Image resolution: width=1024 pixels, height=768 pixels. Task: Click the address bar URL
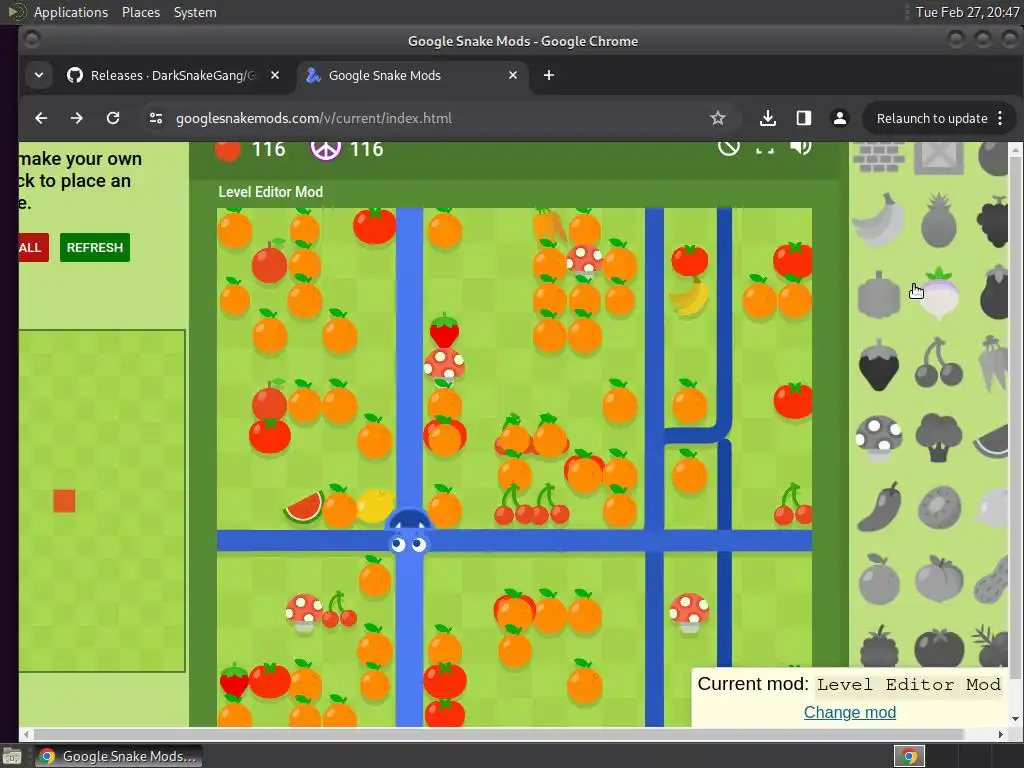313,118
